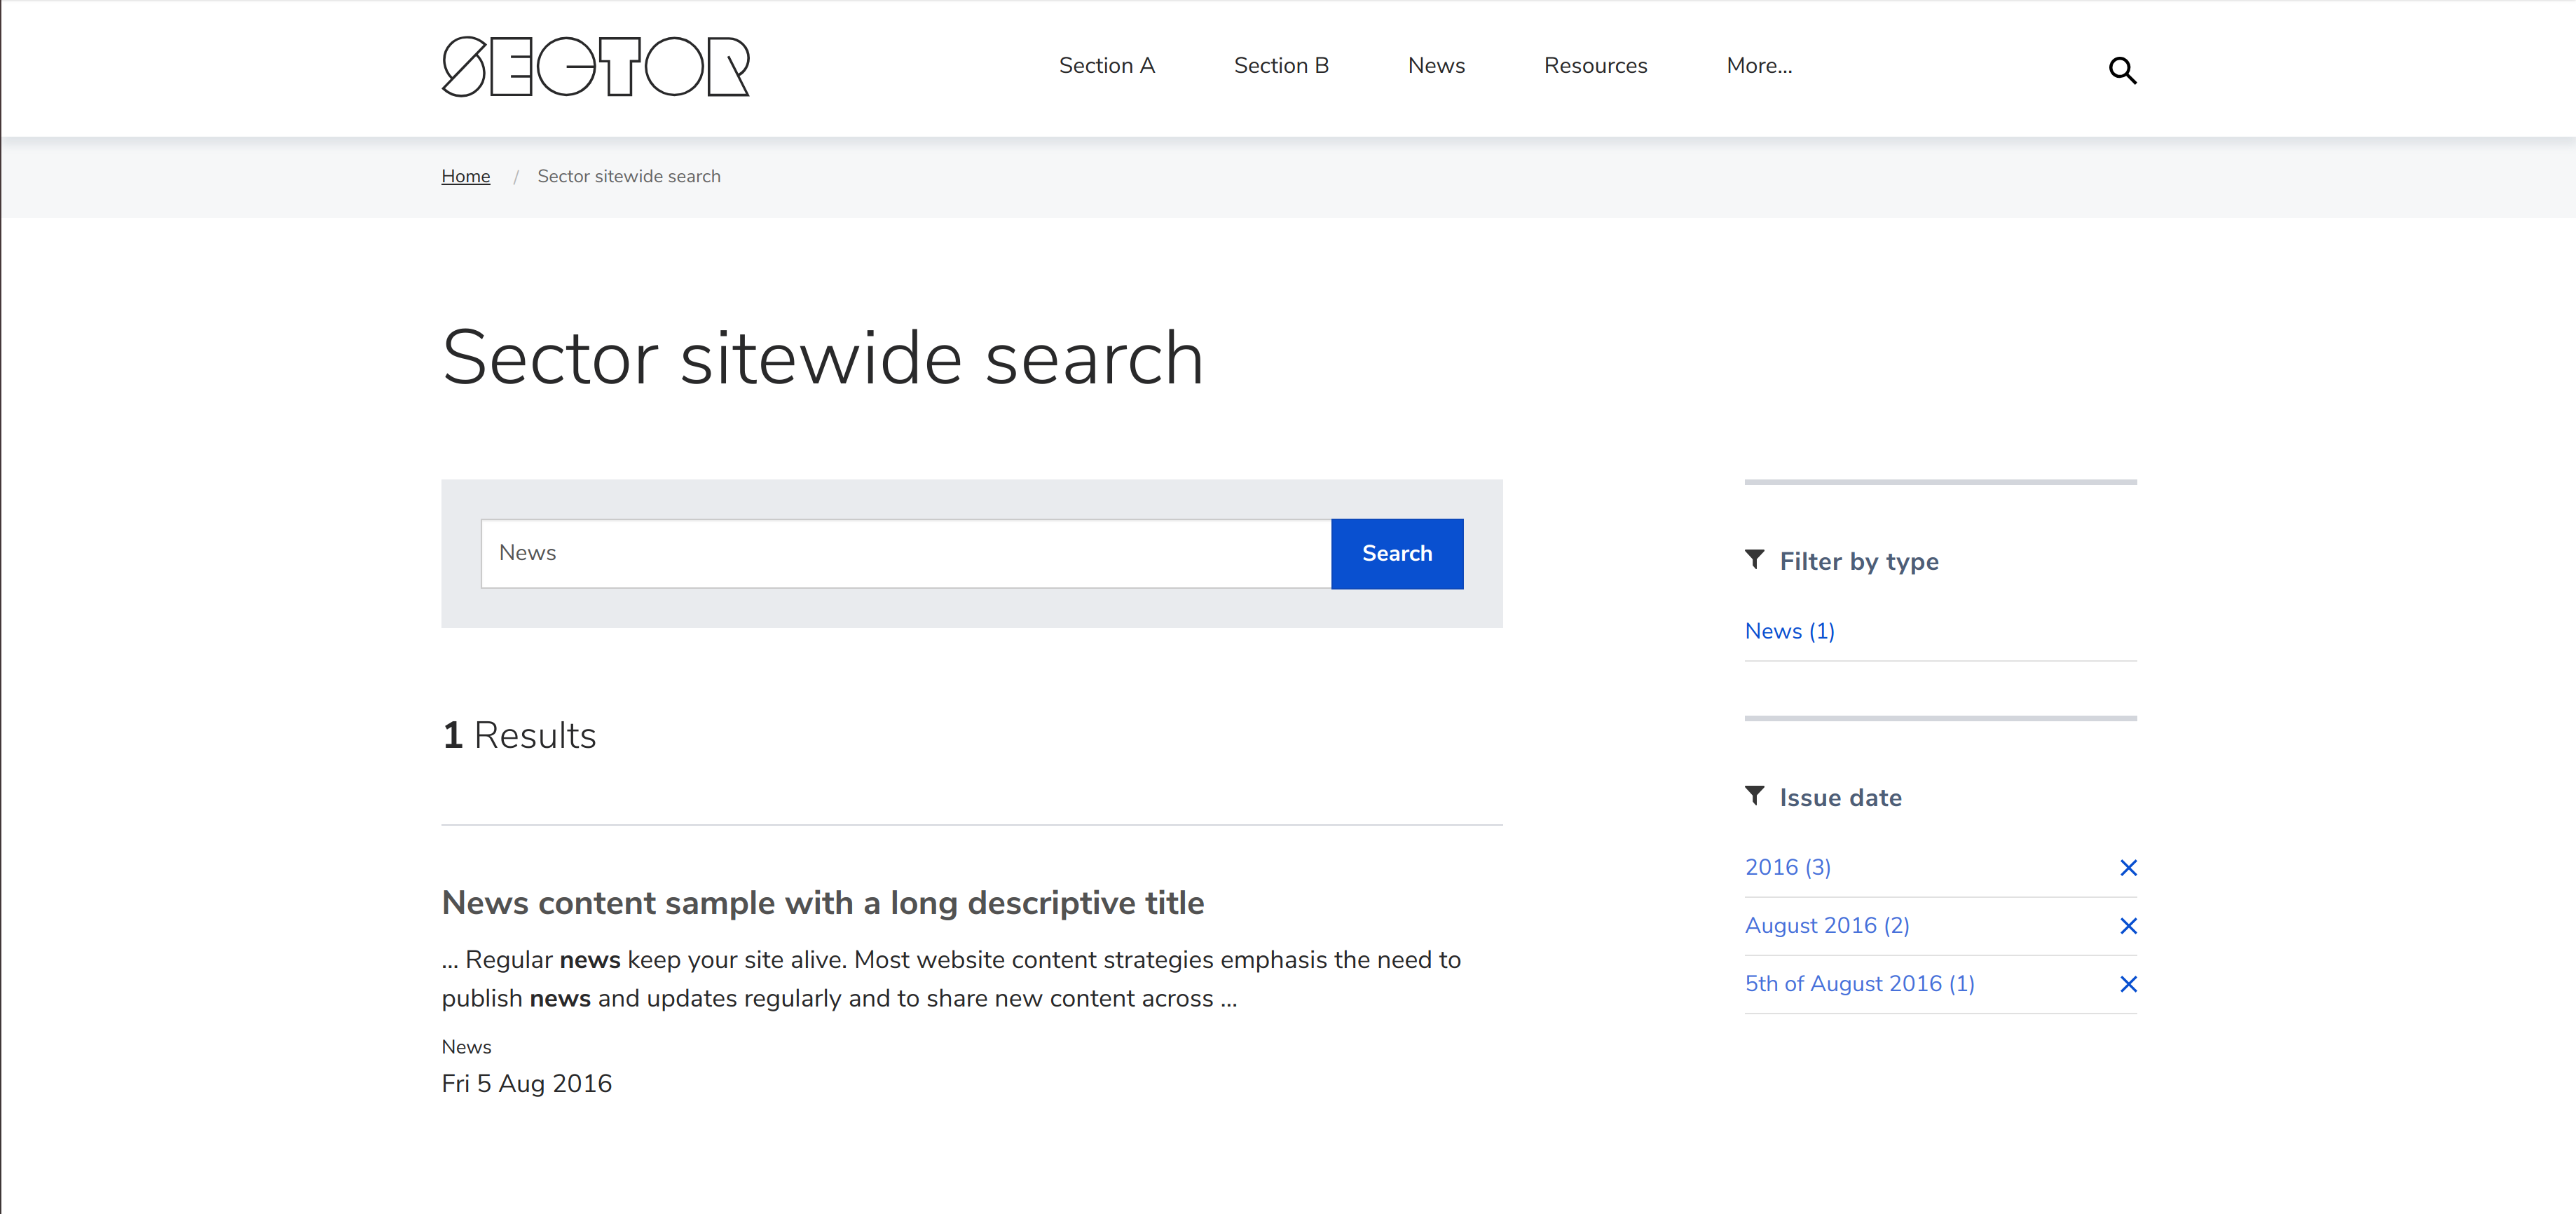Click the magnifier search icon in header
The image size is (2576, 1214).
[x=2122, y=70]
